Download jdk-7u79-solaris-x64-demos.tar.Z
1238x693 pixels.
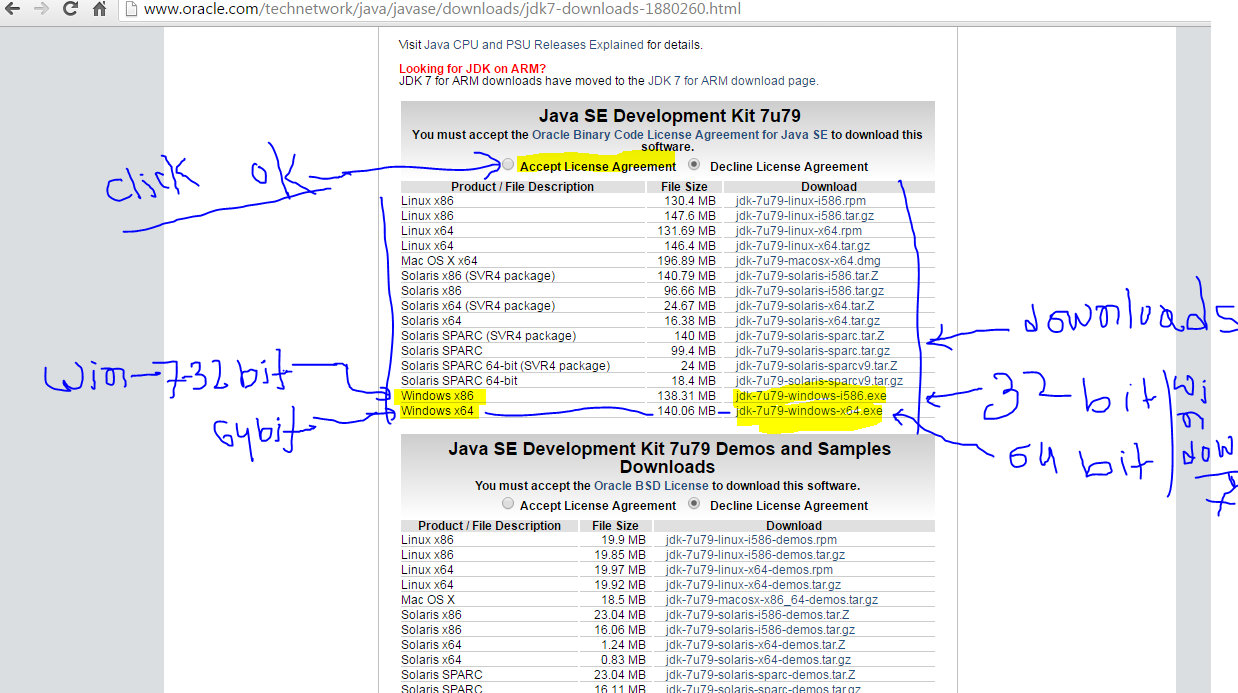(x=755, y=645)
